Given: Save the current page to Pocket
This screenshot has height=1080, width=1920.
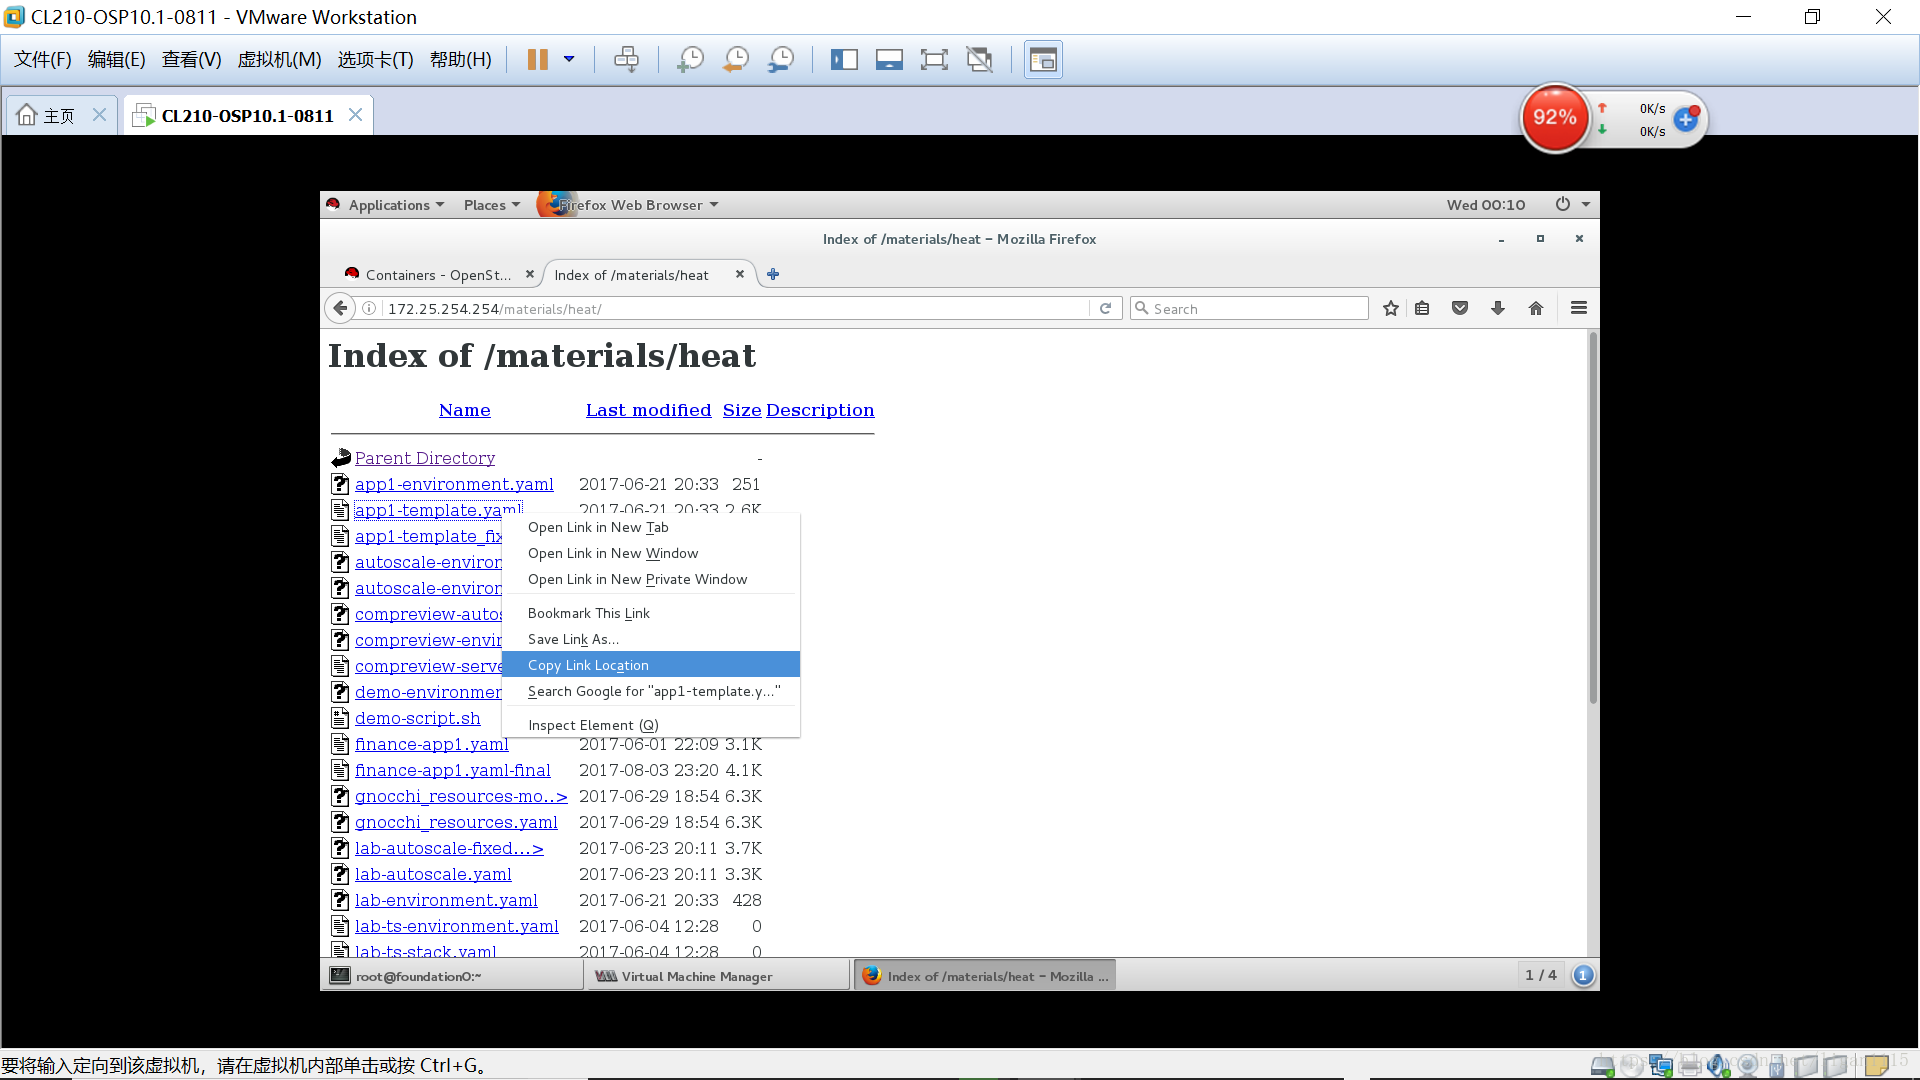Looking at the screenshot, I should [x=1459, y=308].
